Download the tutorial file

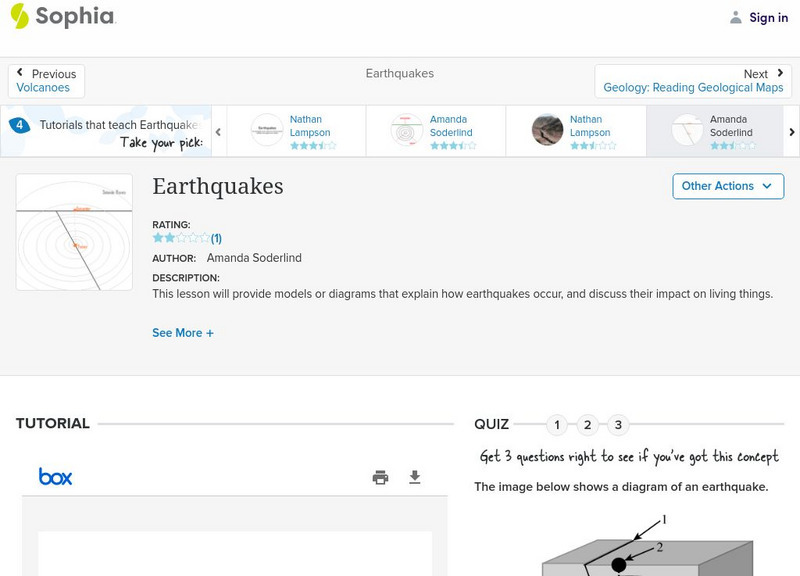[415, 477]
